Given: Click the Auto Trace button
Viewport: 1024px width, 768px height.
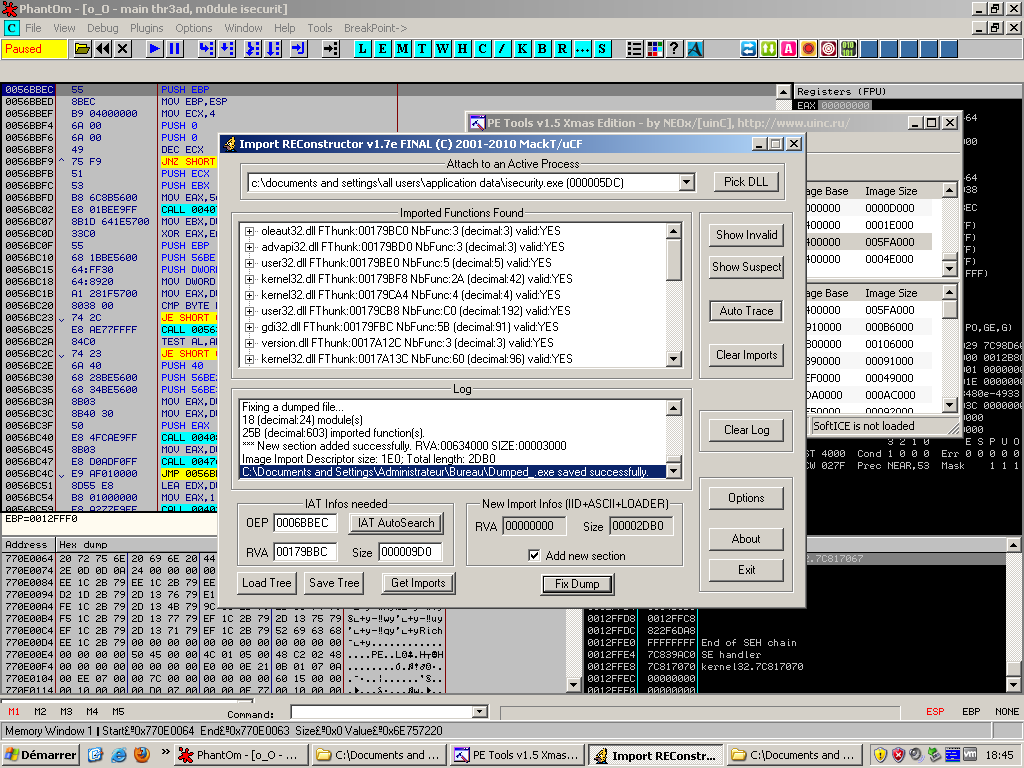Looking at the screenshot, I should click(746, 311).
